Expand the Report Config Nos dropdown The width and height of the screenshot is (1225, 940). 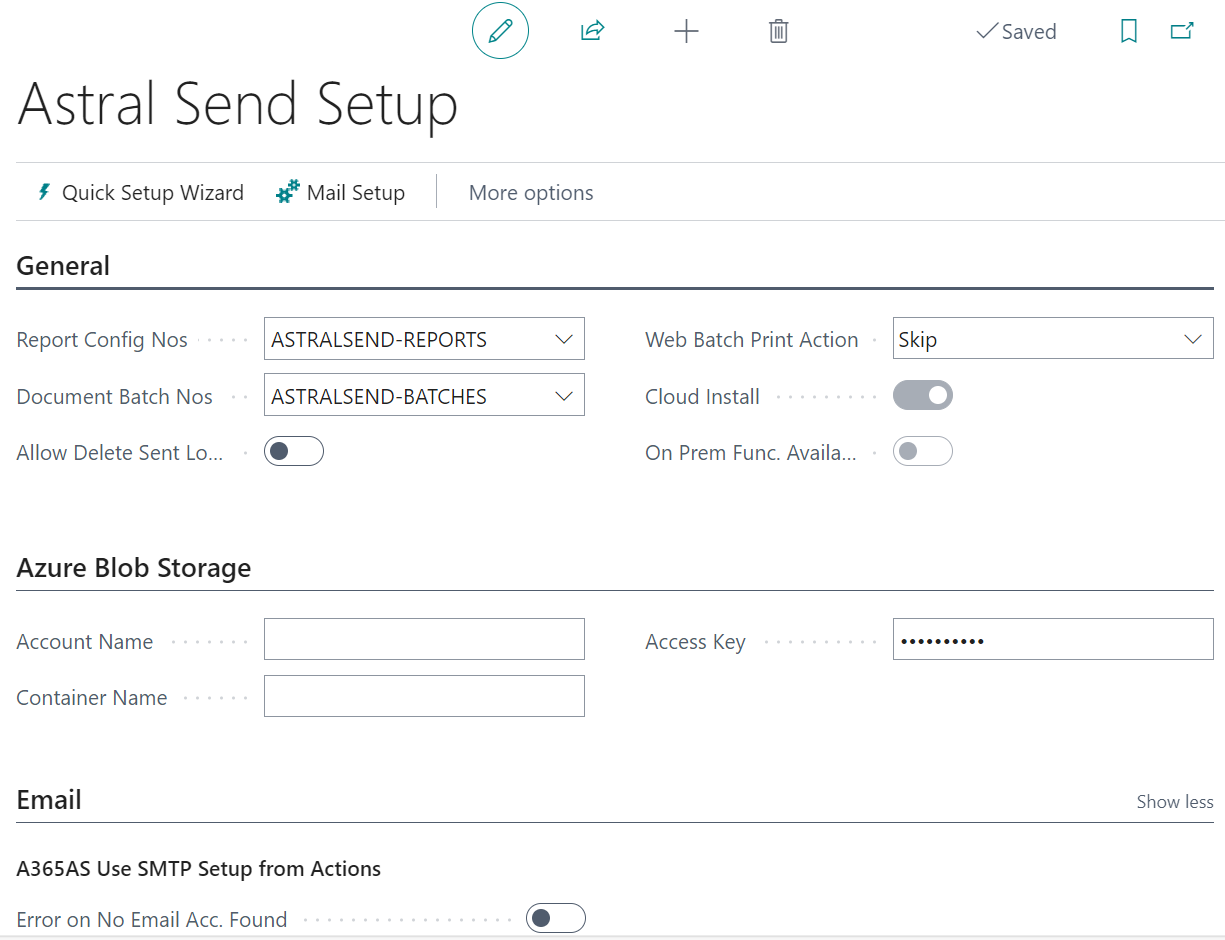coord(564,340)
